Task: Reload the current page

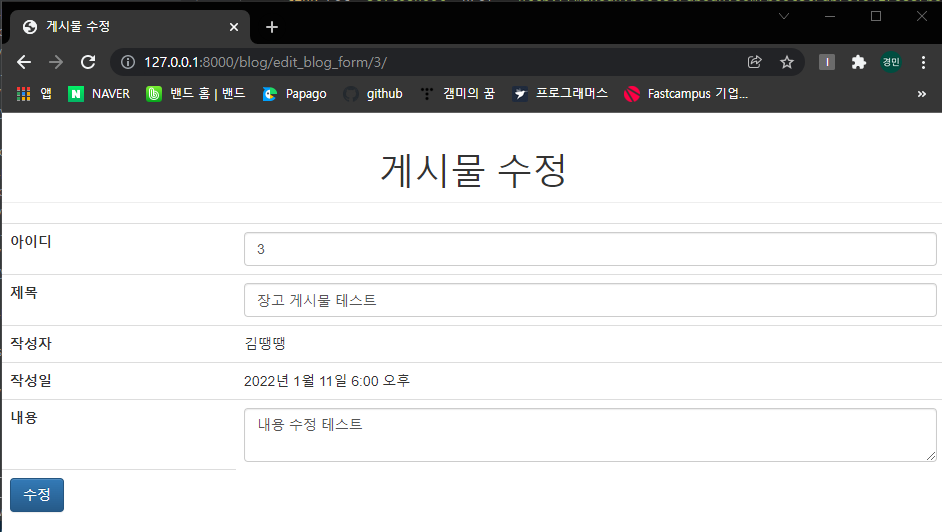Action: tap(88, 62)
